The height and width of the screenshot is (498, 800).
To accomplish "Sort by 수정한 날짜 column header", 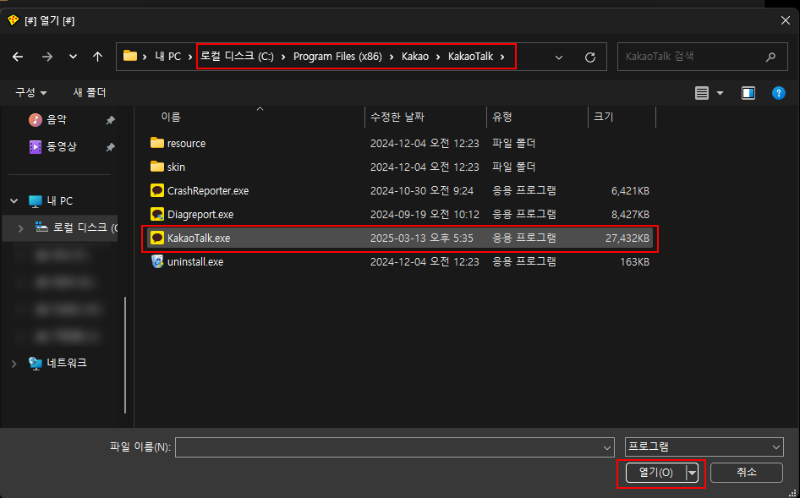I will pyautogui.click(x=397, y=117).
